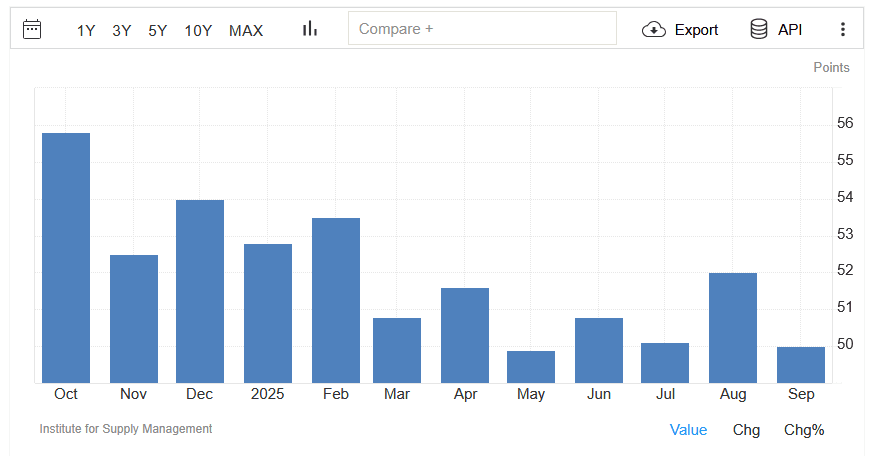Click the 54 axis value
This screenshot has width=882, height=456.
(845, 197)
